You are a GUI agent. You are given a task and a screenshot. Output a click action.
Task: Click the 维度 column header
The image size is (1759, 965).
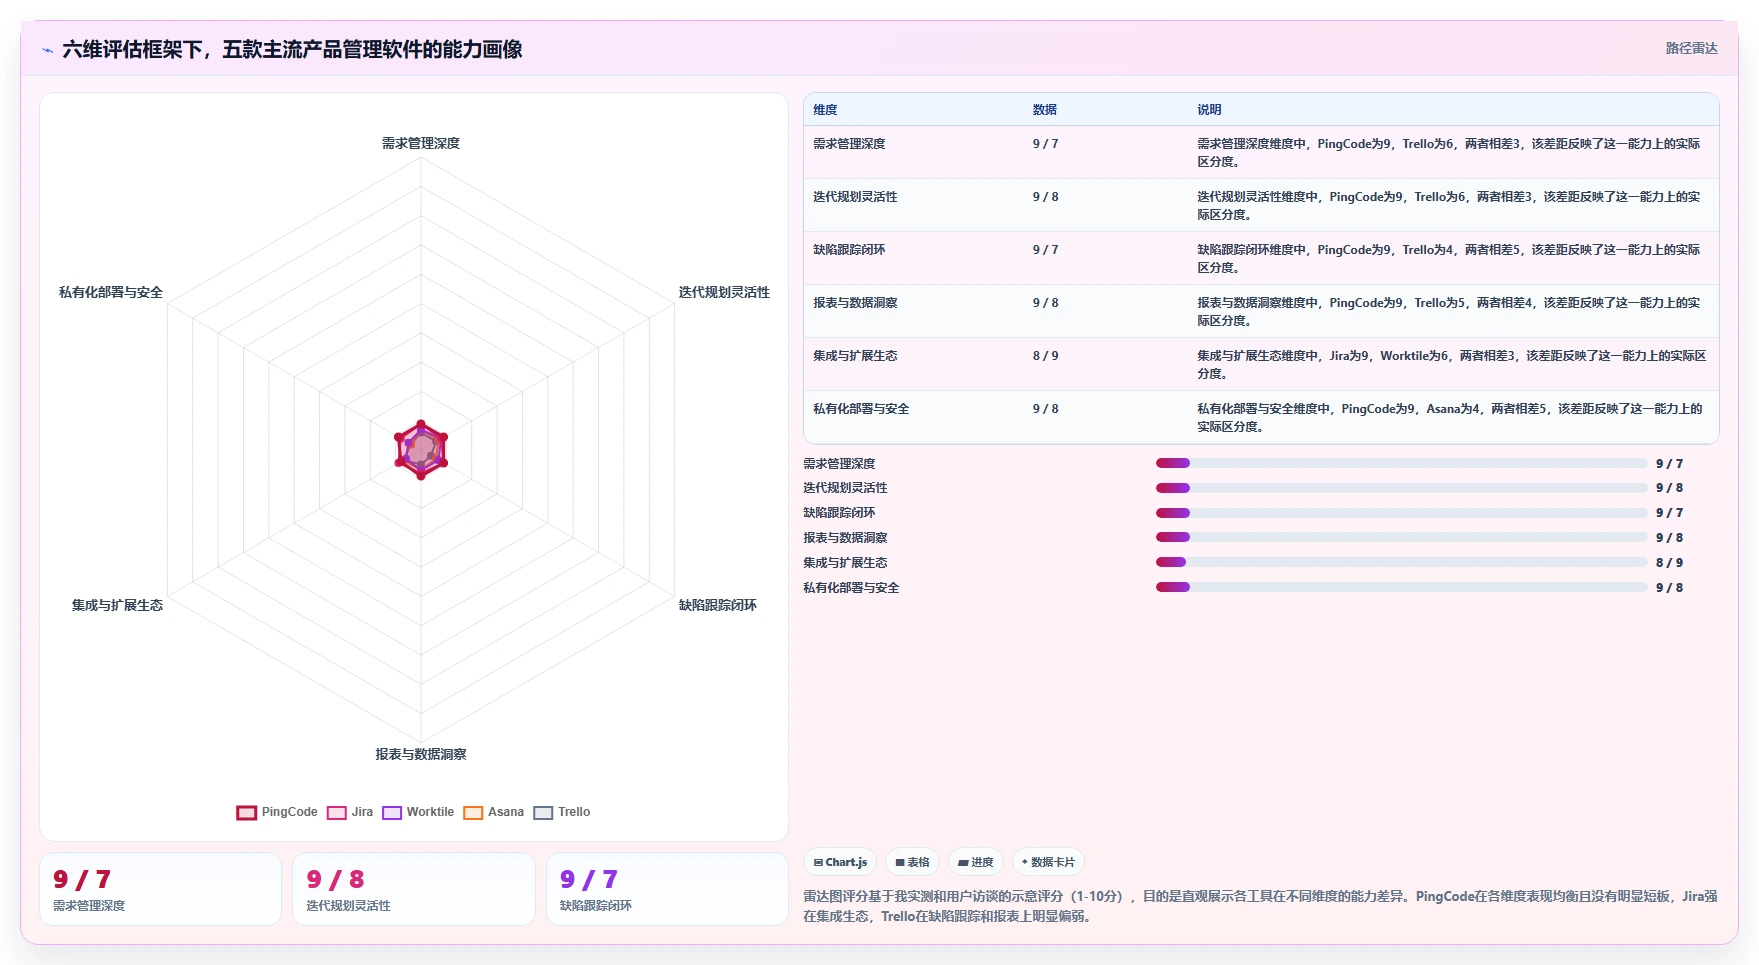pyautogui.click(x=825, y=110)
